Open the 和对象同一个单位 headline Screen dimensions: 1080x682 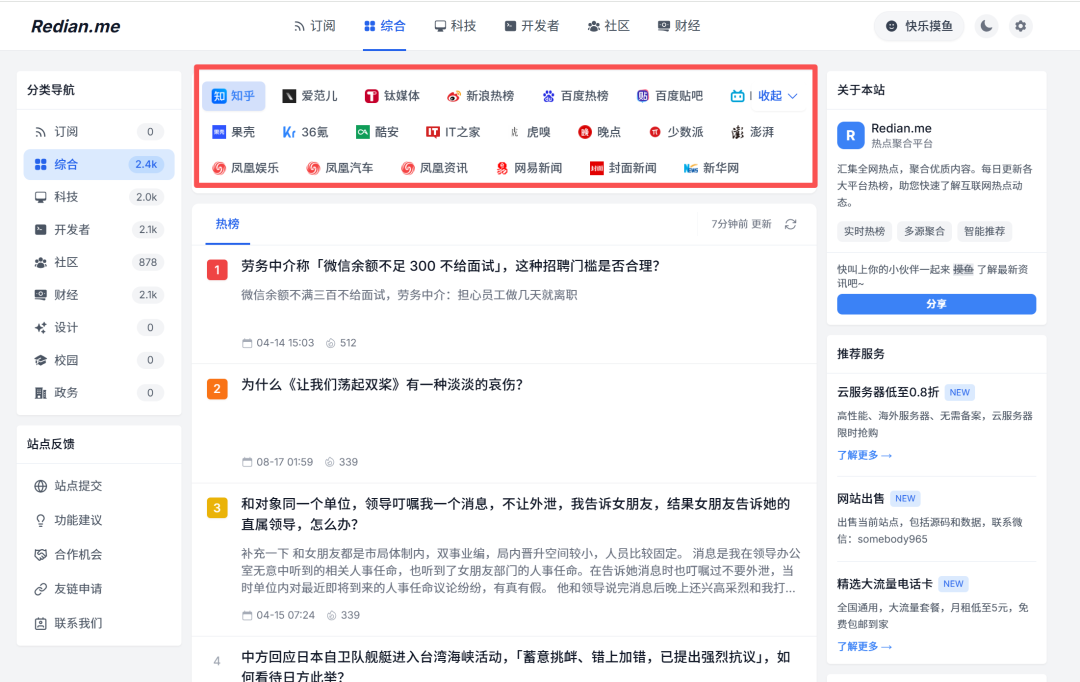(515, 514)
